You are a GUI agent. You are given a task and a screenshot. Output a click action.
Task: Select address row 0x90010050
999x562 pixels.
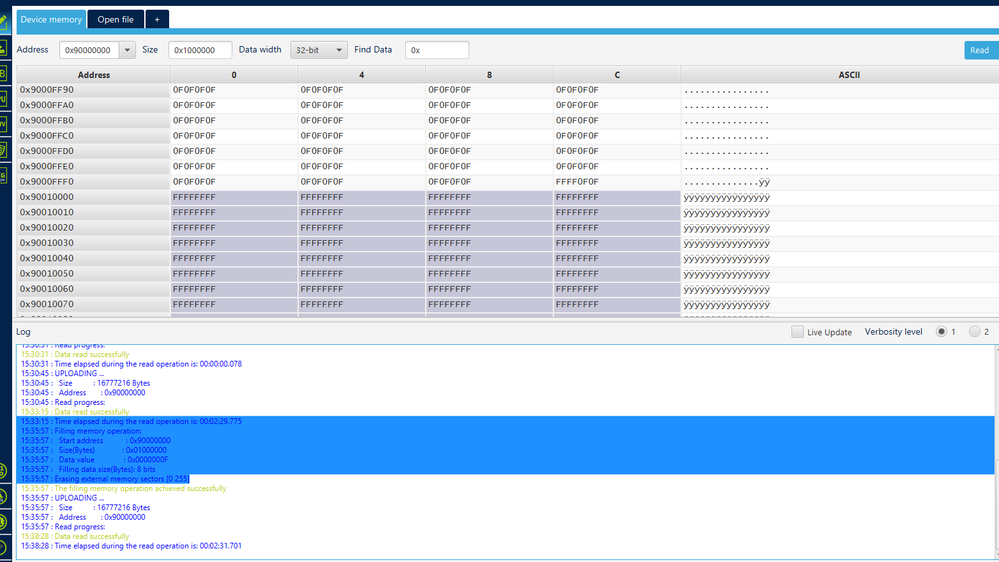point(93,273)
